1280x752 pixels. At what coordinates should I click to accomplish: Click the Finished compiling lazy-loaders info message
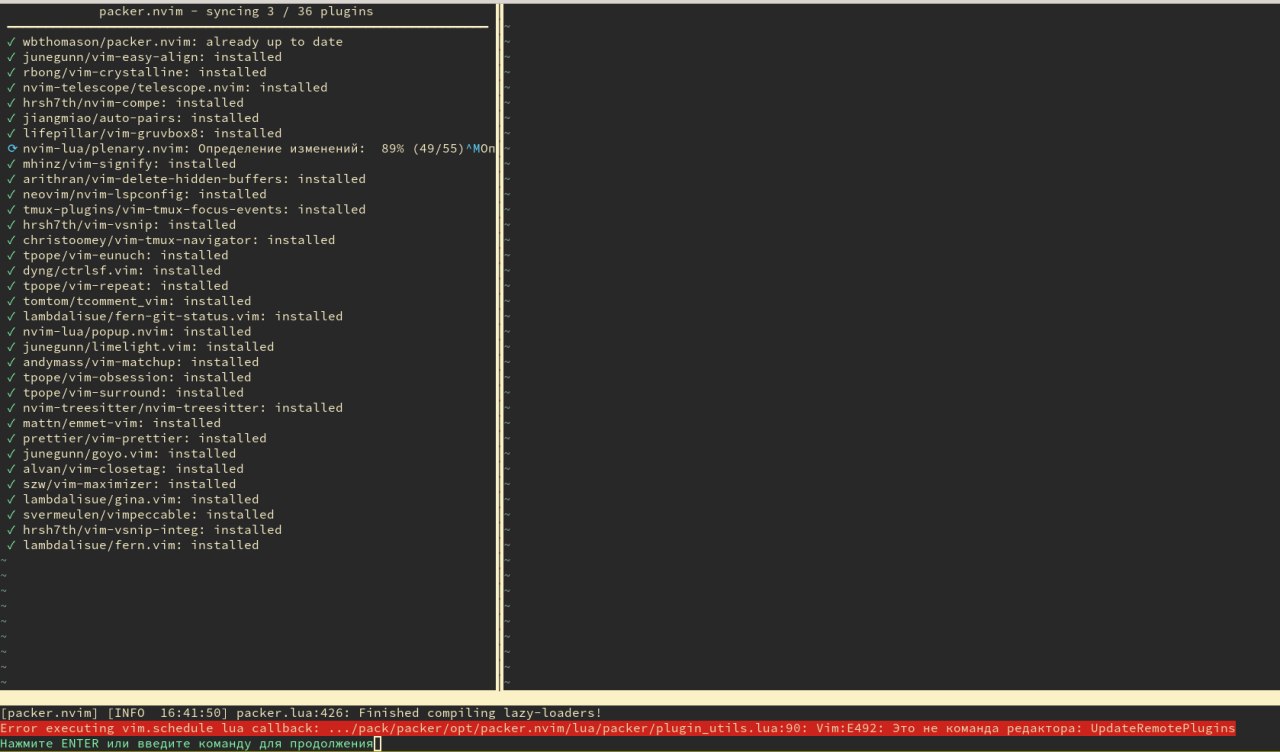(x=301, y=713)
